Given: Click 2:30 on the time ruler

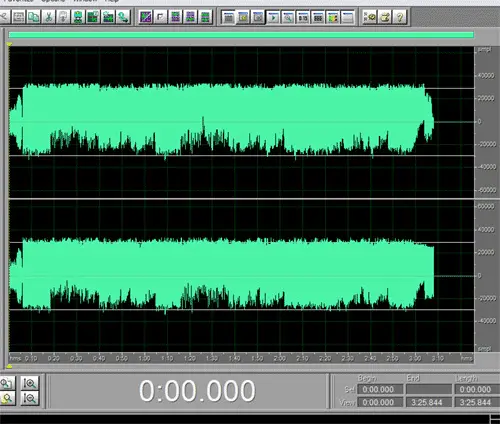Looking at the screenshot, I should click(348, 359).
